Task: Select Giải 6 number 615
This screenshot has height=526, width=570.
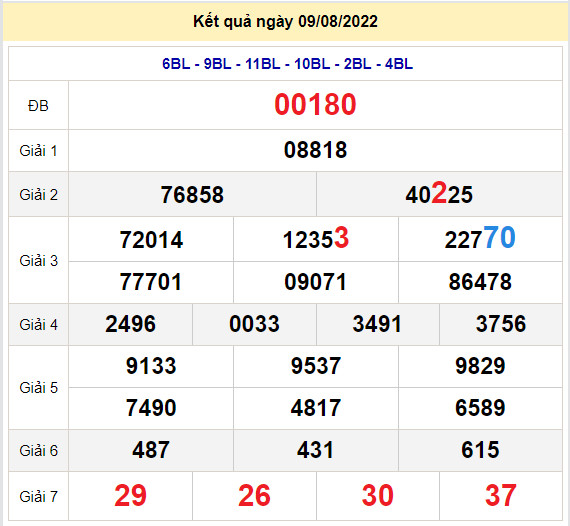Action: point(480,450)
